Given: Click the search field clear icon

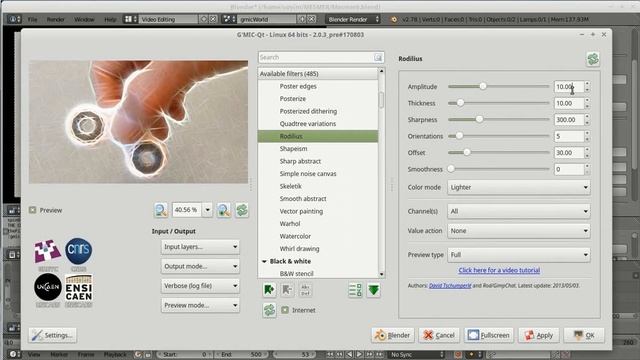Looking at the screenshot, I should click(x=378, y=58).
